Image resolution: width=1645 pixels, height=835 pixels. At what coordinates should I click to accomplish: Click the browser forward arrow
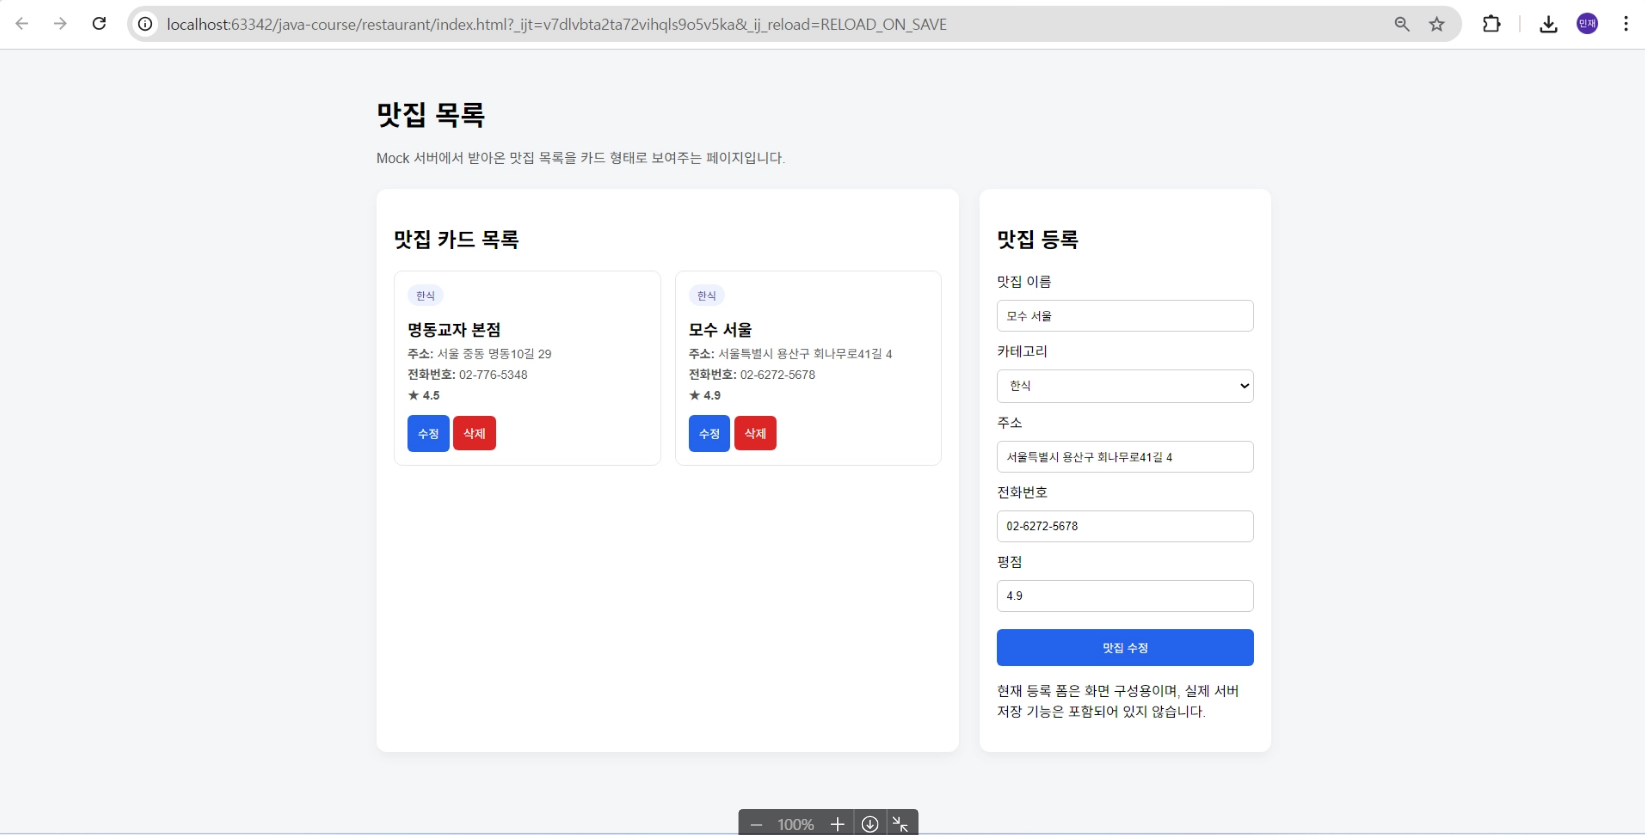60,24
